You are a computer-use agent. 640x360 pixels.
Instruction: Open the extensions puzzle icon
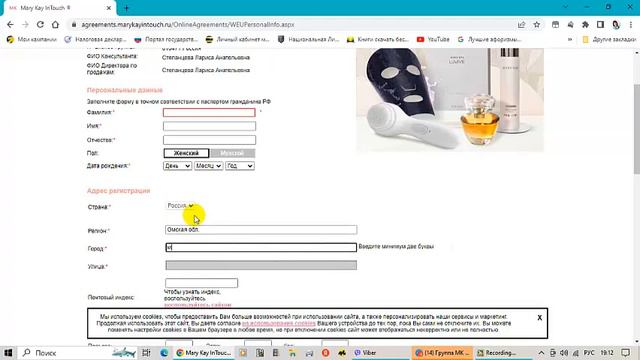click(x=585, y=24)
